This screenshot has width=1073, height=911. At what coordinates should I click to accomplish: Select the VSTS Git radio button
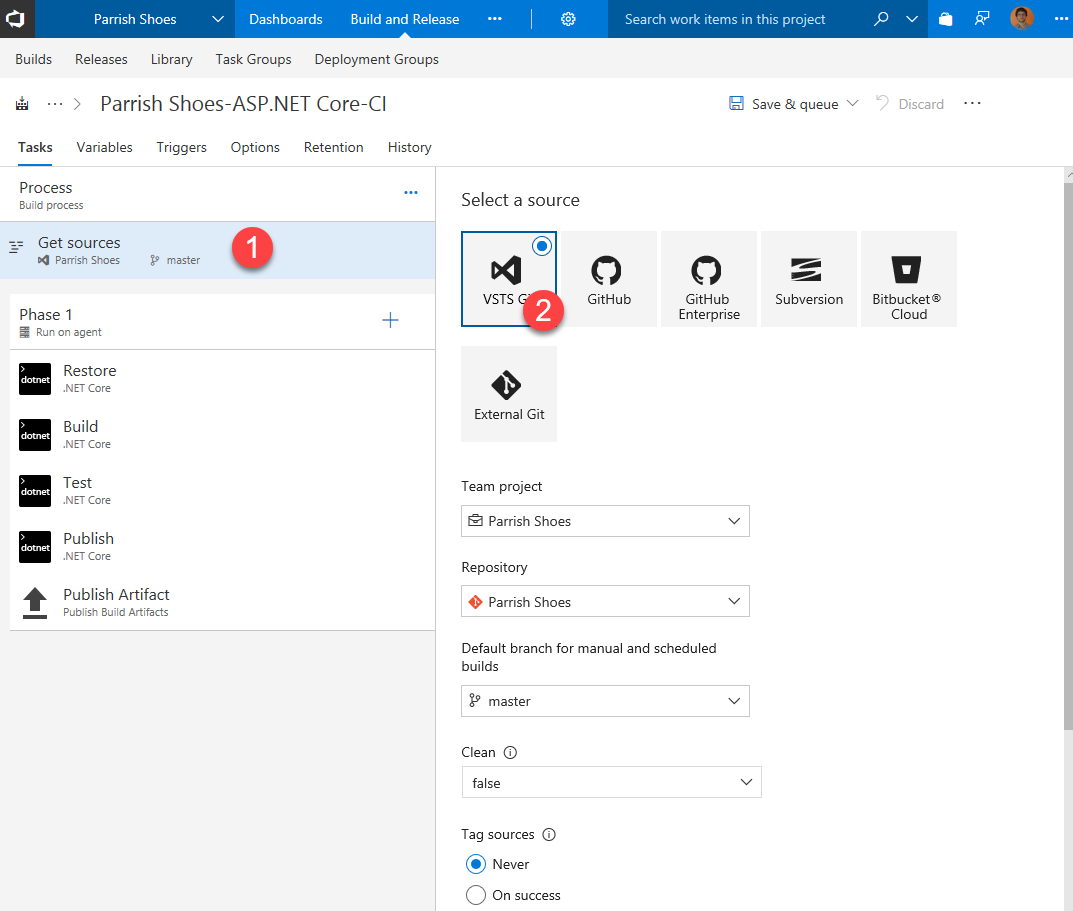(x=541, y=246)
